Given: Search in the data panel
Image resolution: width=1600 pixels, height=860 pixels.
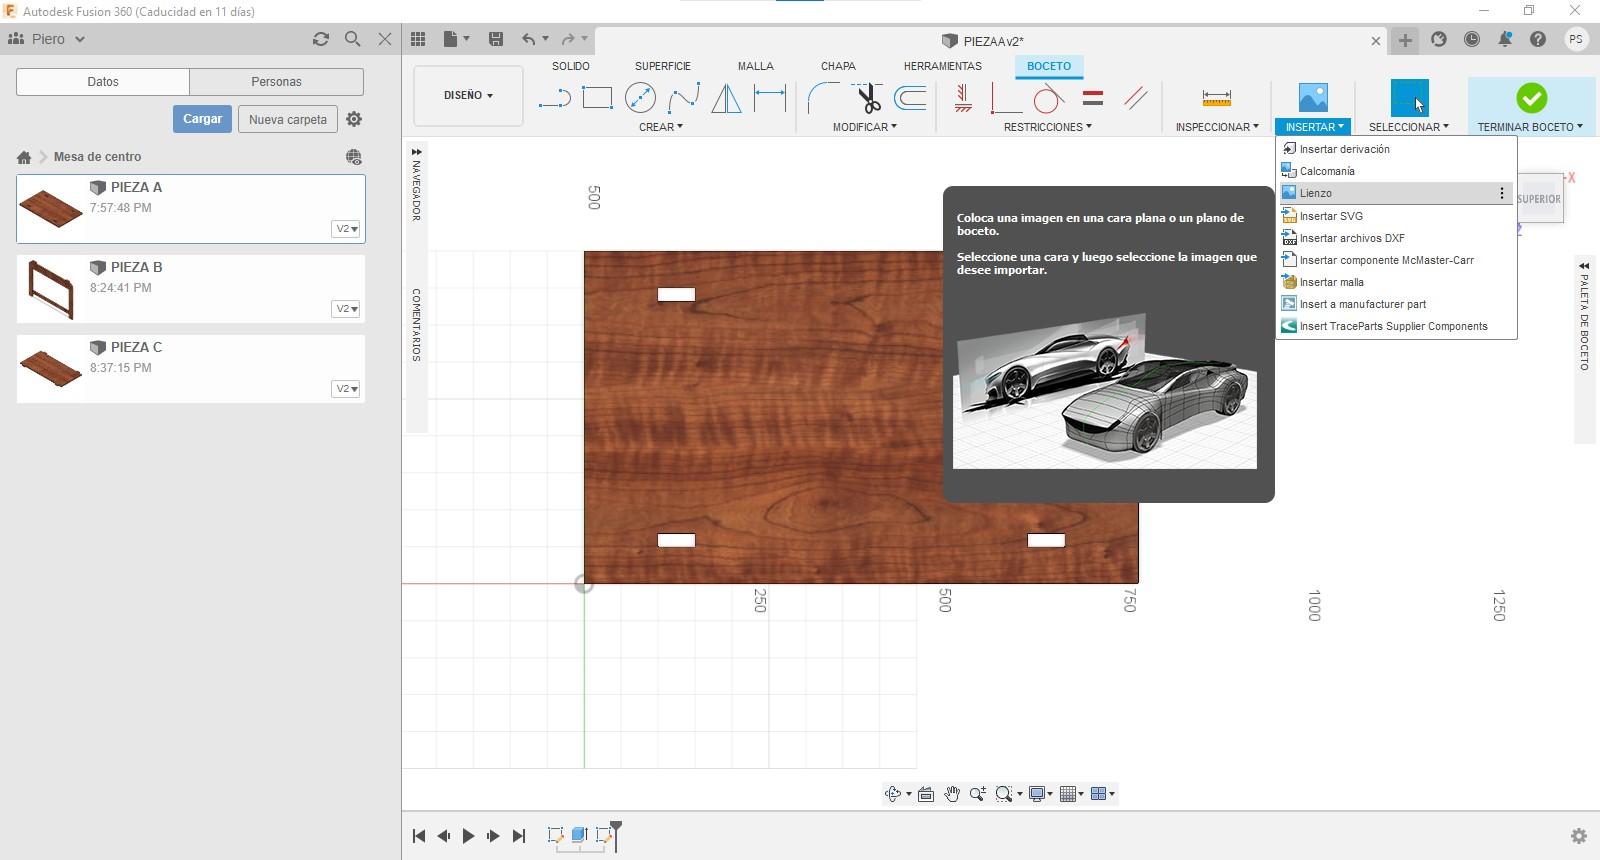Looking at the screenshot, I should click(353, 39).
